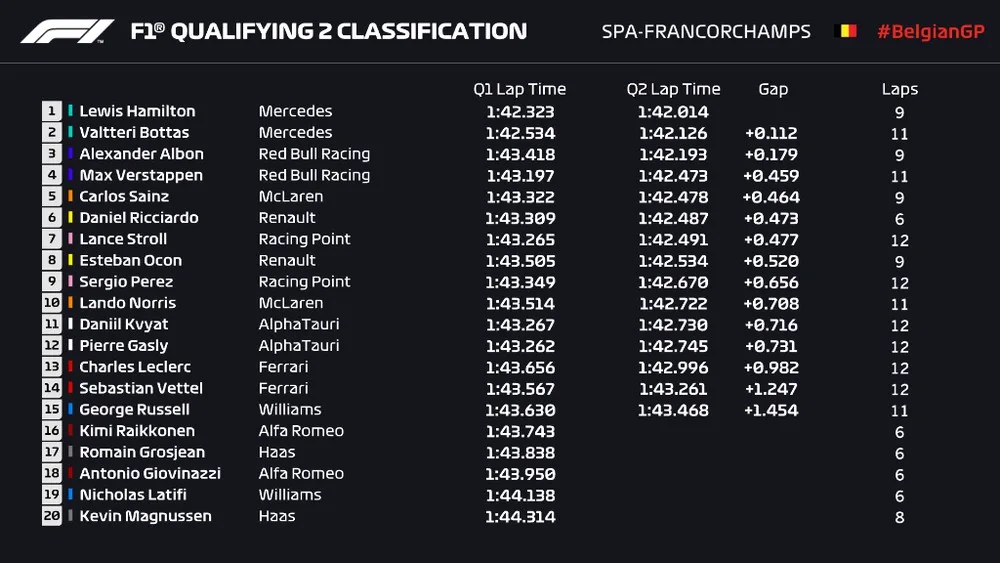
Task: Click Mercedes teal color bar beside Hamilton
Action: click(x=70, y=111)
